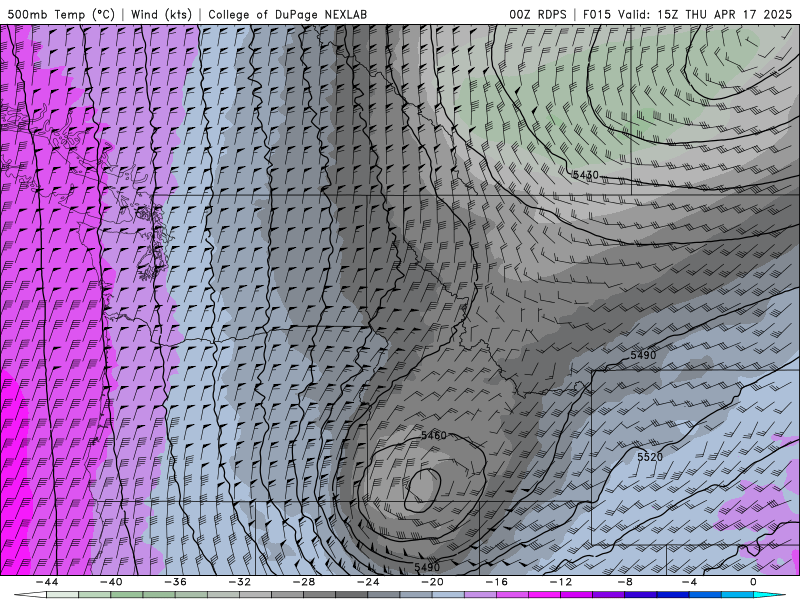Click the -40 colorbar tick label
Viewport: 800px width, 600px height.
[x=111, y=582]
